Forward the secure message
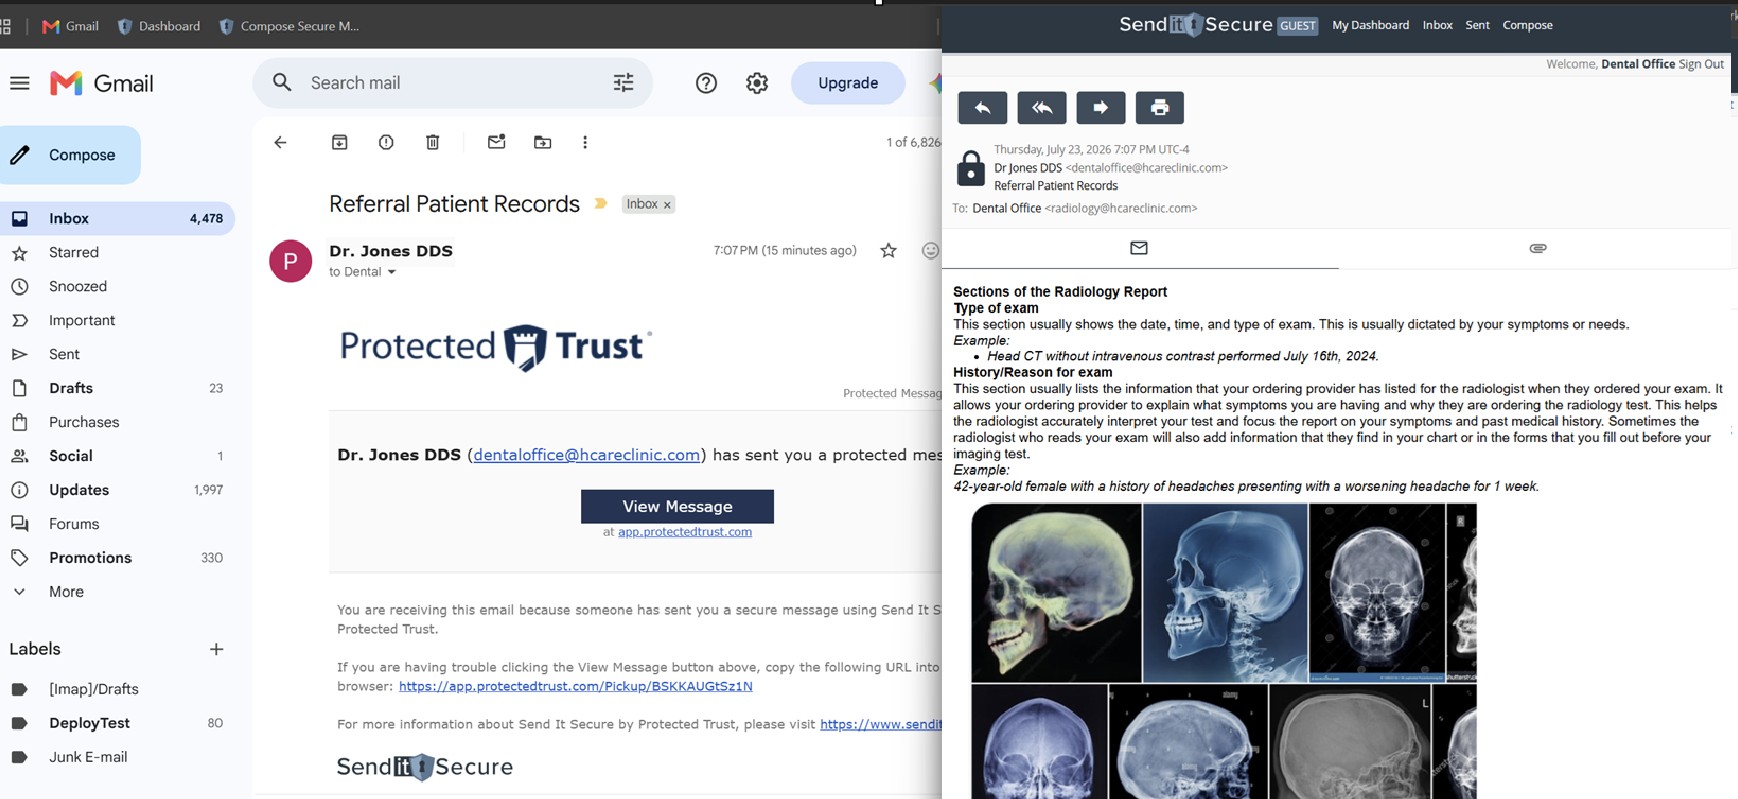The image size is (1738, 799). 1101,107
